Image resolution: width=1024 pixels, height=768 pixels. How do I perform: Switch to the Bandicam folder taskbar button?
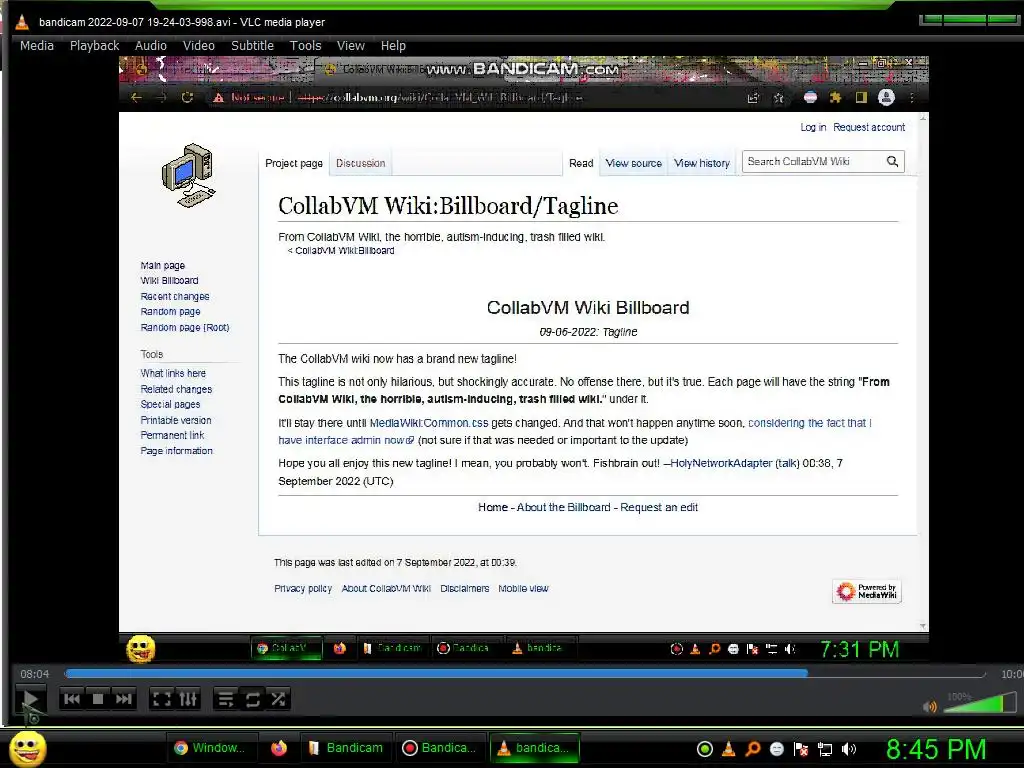(345, 748)
